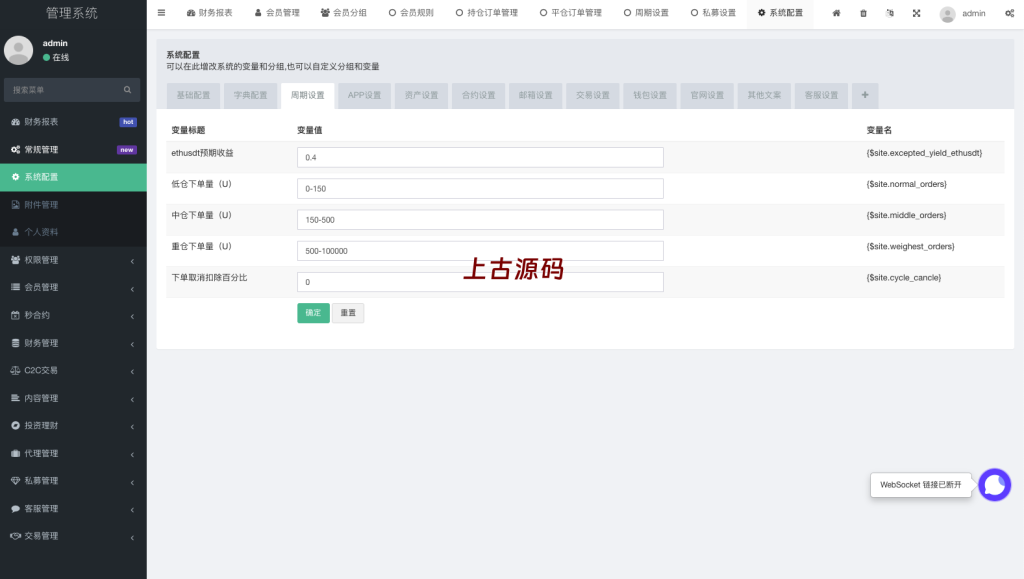Click the sidebar admin profile avatar
Image resolution: width=1024 pixels, height=579 pixels.
pos(18,50)
